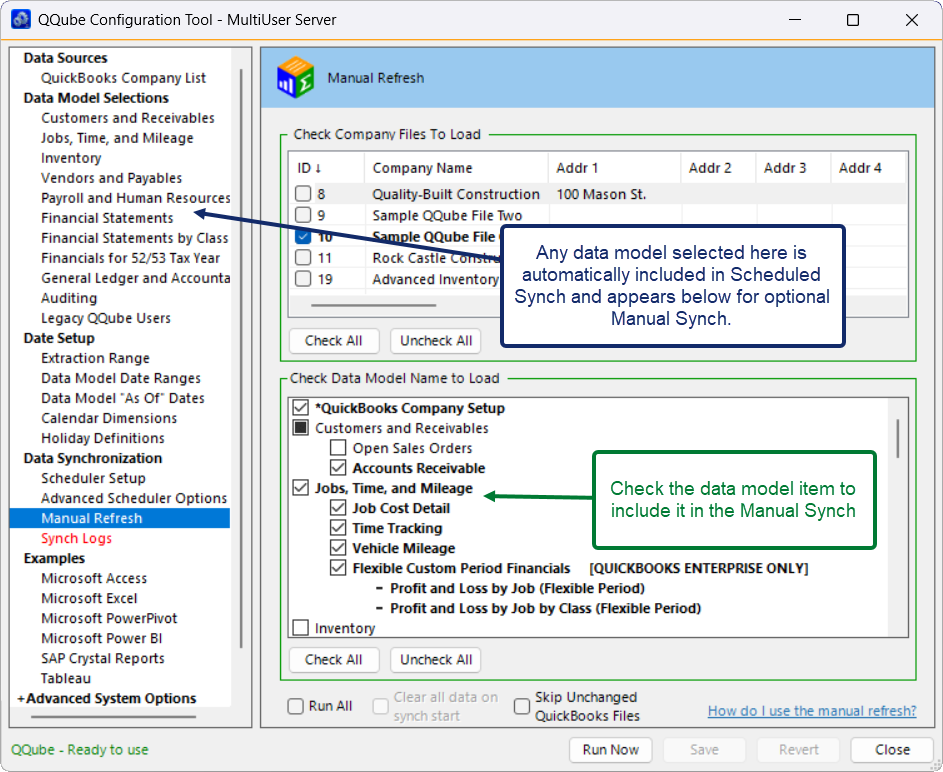Open Payroll and Human Resources page
The image size is (943, 772).
(x=135, y=198)
